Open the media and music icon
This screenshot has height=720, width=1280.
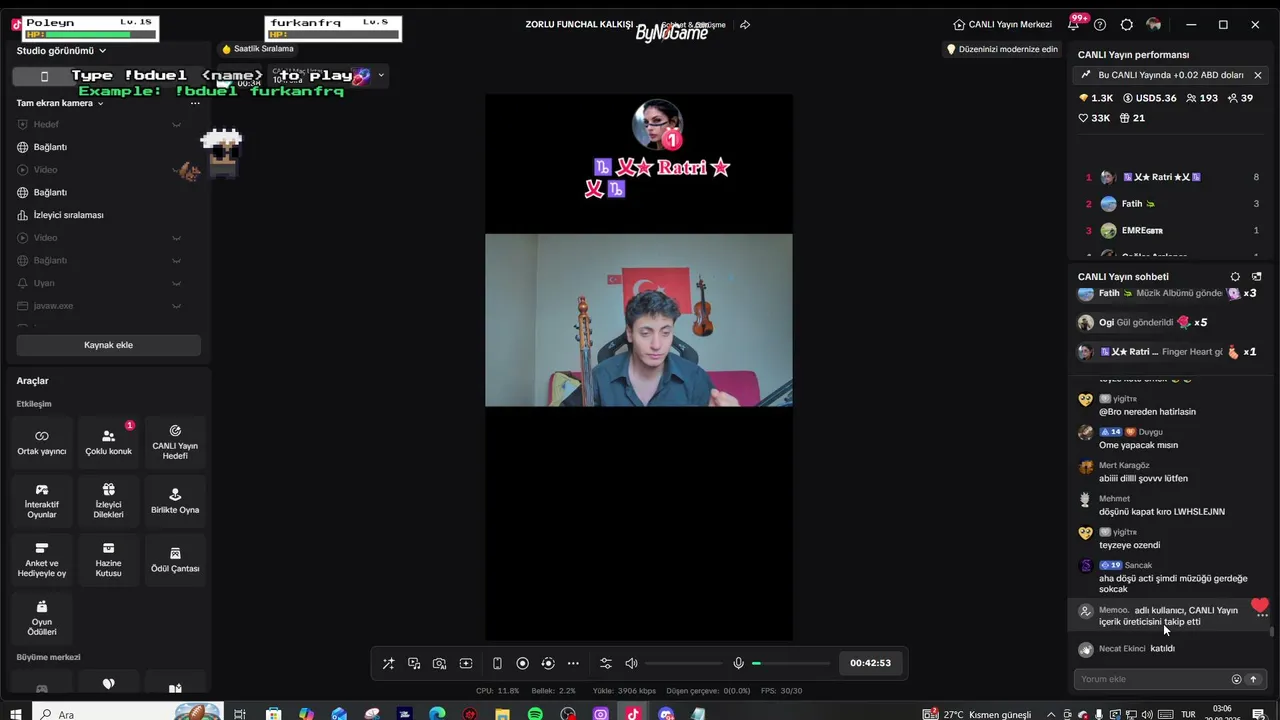414,663
